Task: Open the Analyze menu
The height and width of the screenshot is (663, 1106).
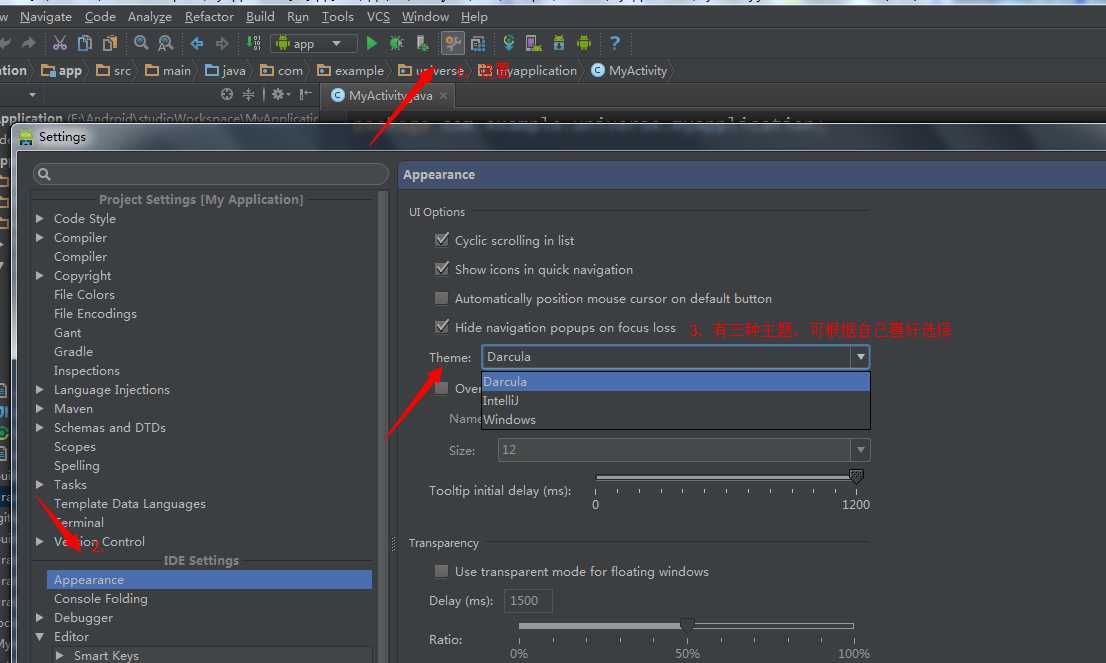Action: 150,16
